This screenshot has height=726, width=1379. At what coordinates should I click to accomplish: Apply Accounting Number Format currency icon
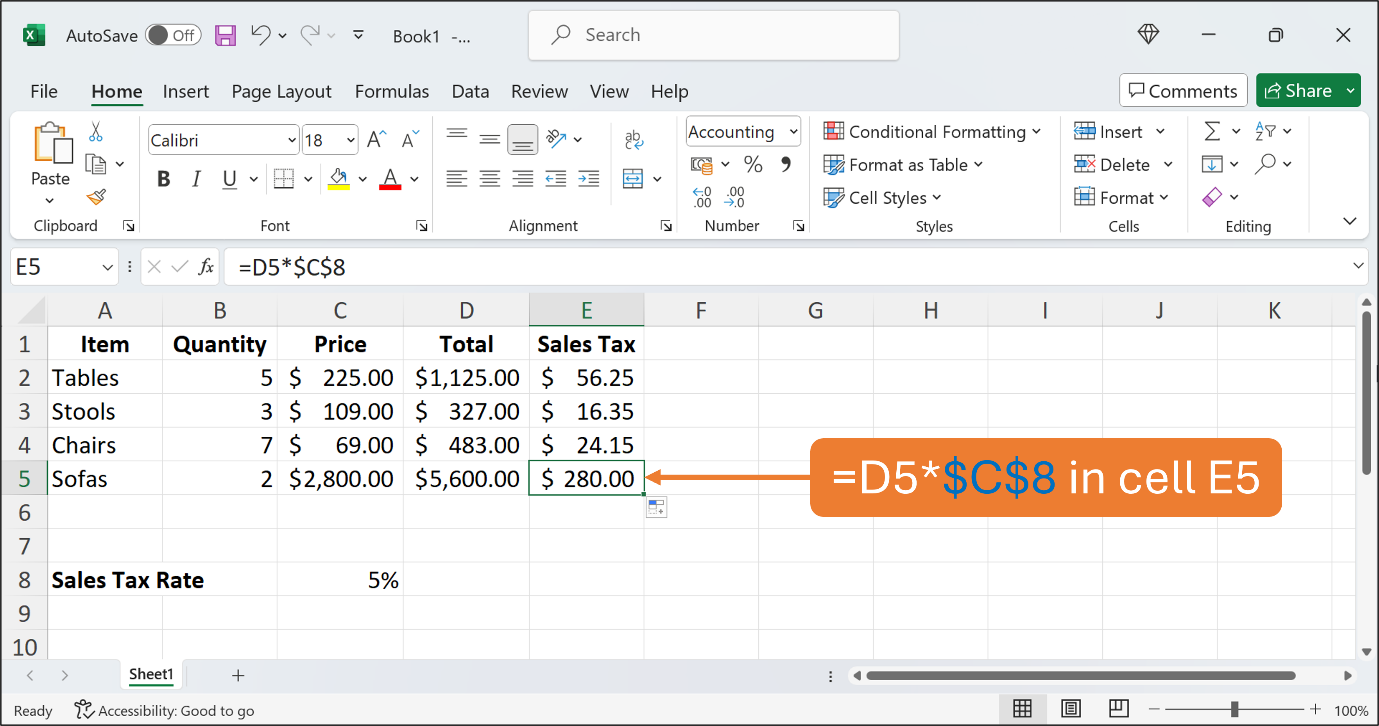pos(702,164)
